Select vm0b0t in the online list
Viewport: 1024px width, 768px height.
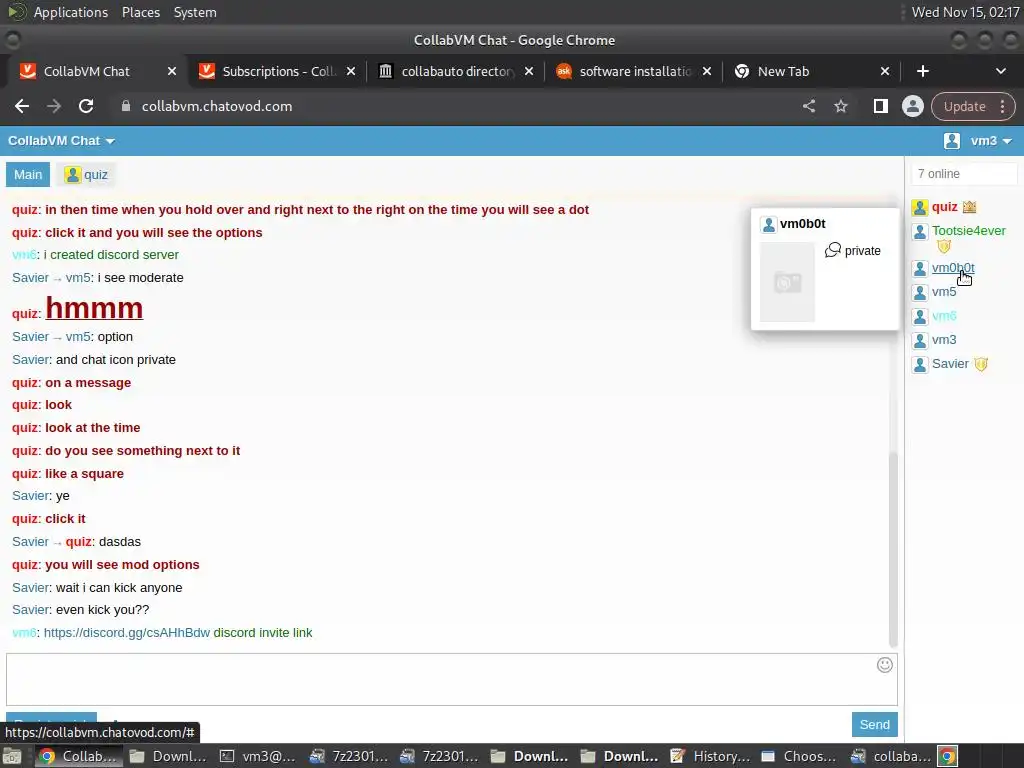(x=953, y=268)
